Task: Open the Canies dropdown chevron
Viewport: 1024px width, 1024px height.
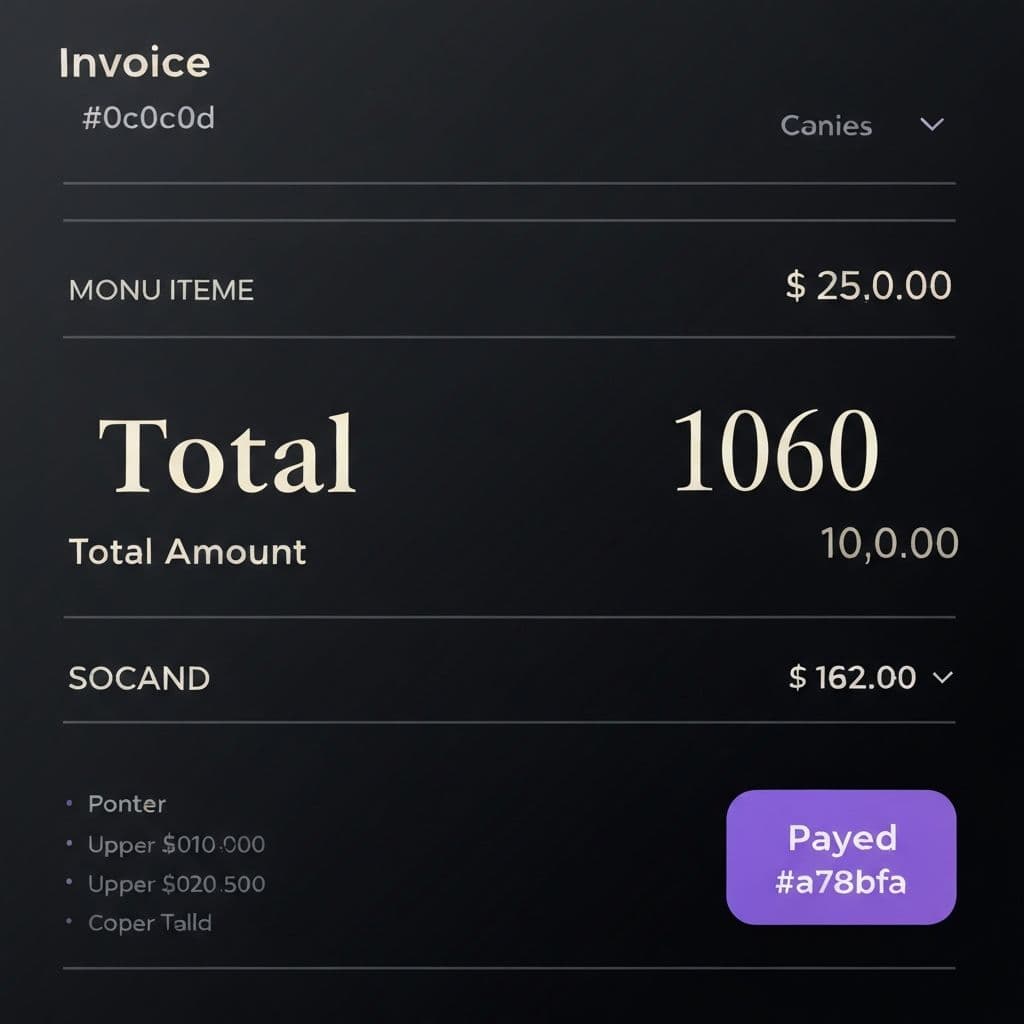Action: (932, 125)
